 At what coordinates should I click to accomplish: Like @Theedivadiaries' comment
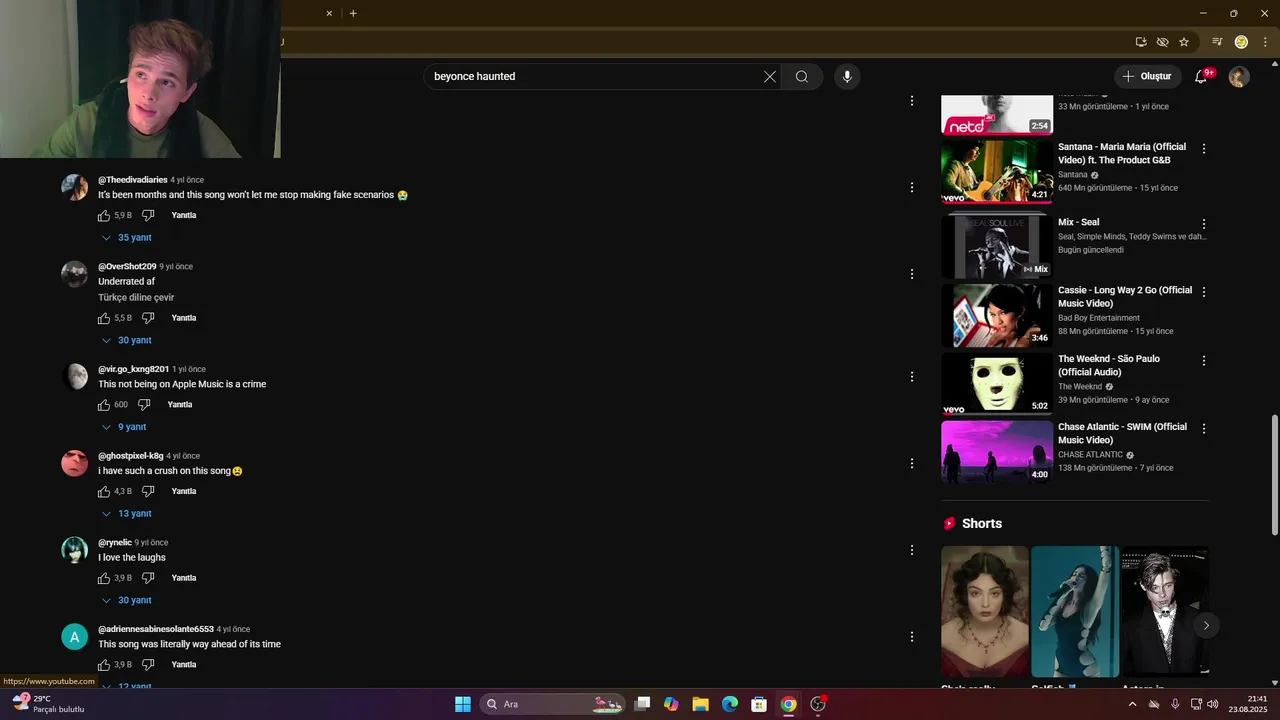104,216
